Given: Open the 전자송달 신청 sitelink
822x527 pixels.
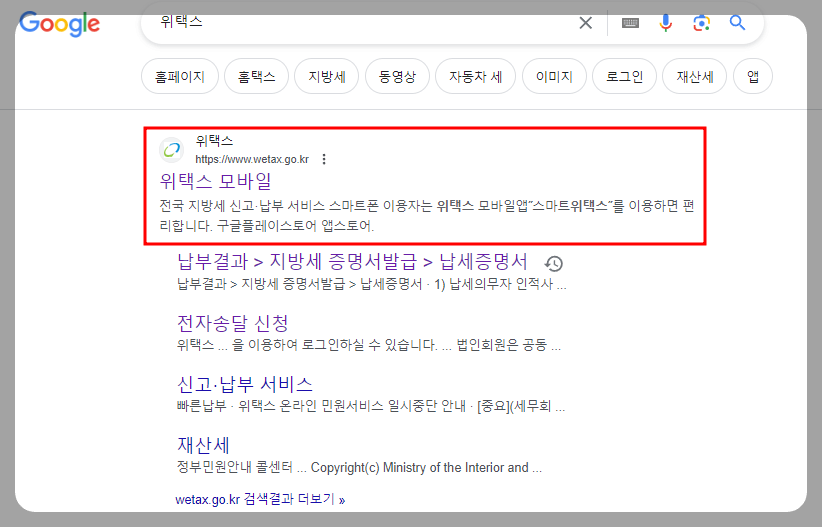Looking at the screenshot, I should tap(233, 323).
